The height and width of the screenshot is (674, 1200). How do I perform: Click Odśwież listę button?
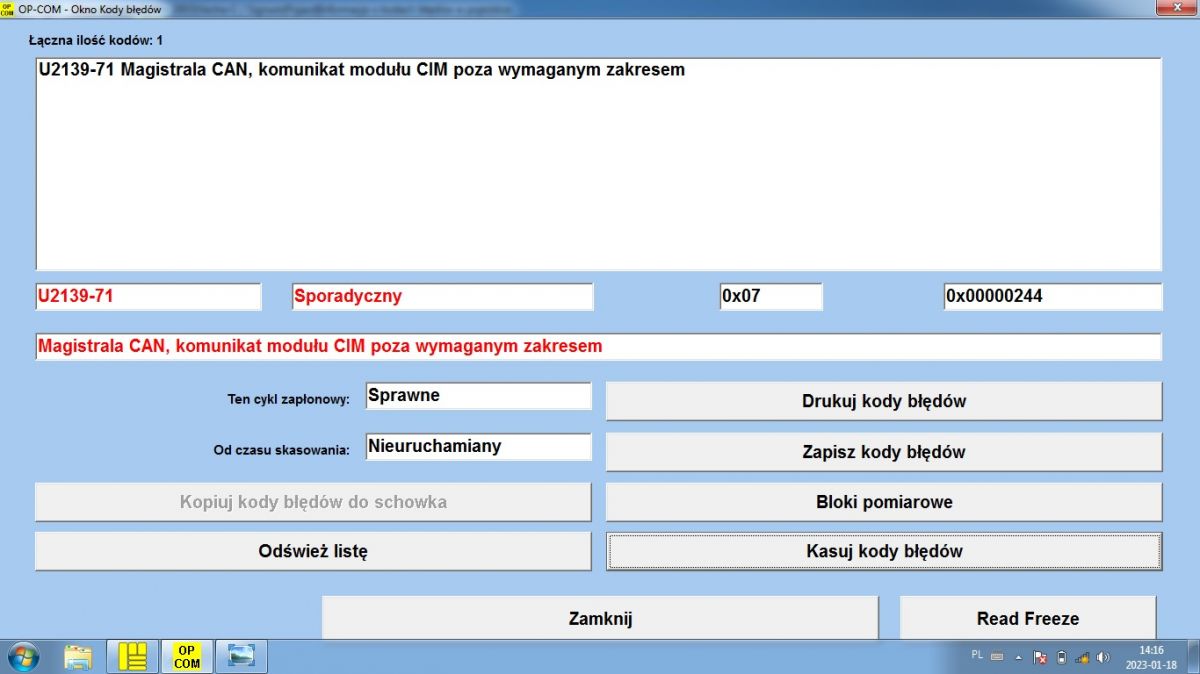[313, 551]
